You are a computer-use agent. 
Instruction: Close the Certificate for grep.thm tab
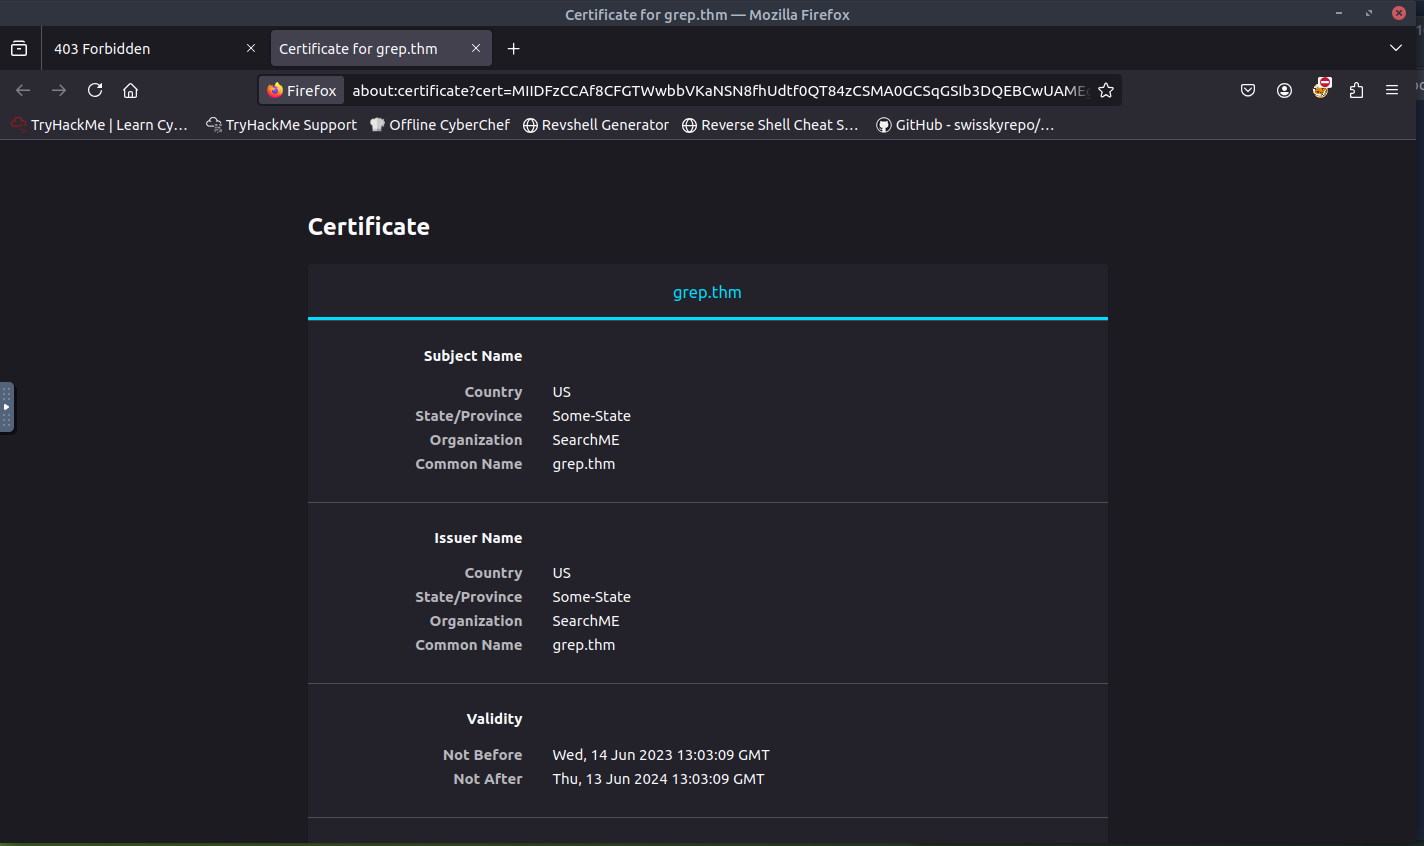tap(476, 48)
